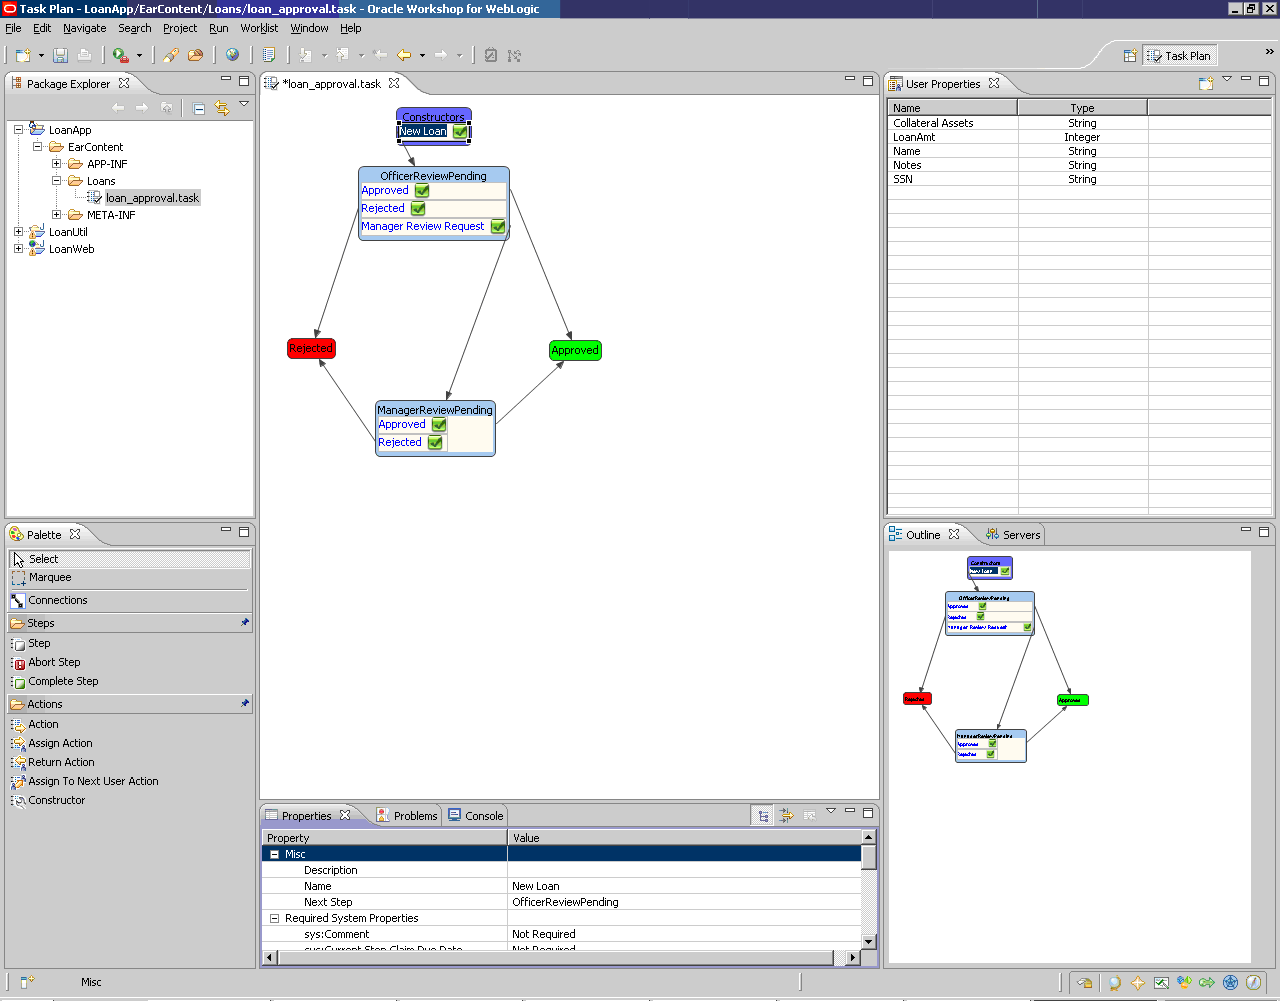Click the Next Step value field
Image resolution: width=1280 pixels, height=1001 pixels.
(x=684, y=902)
